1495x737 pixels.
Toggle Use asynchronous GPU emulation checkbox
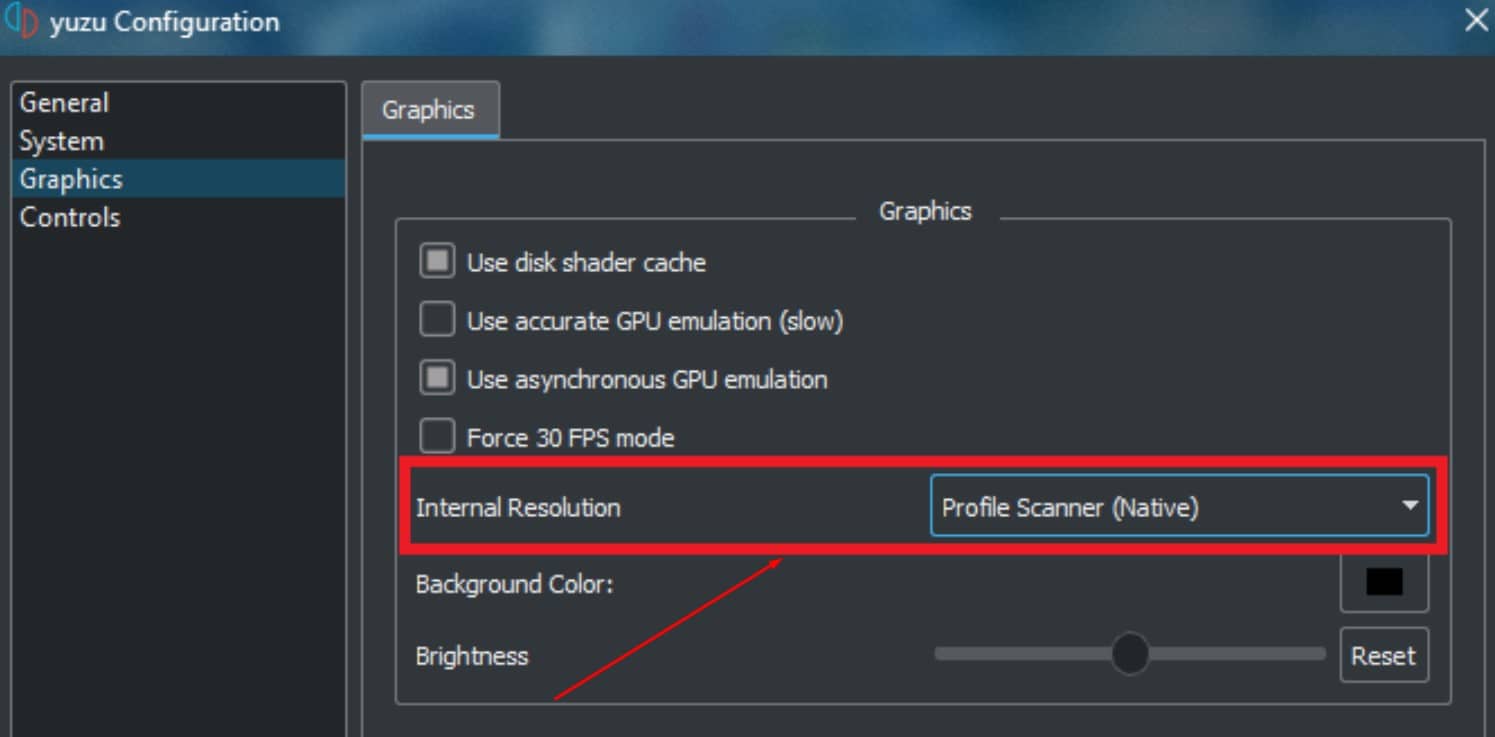point(437,379)
